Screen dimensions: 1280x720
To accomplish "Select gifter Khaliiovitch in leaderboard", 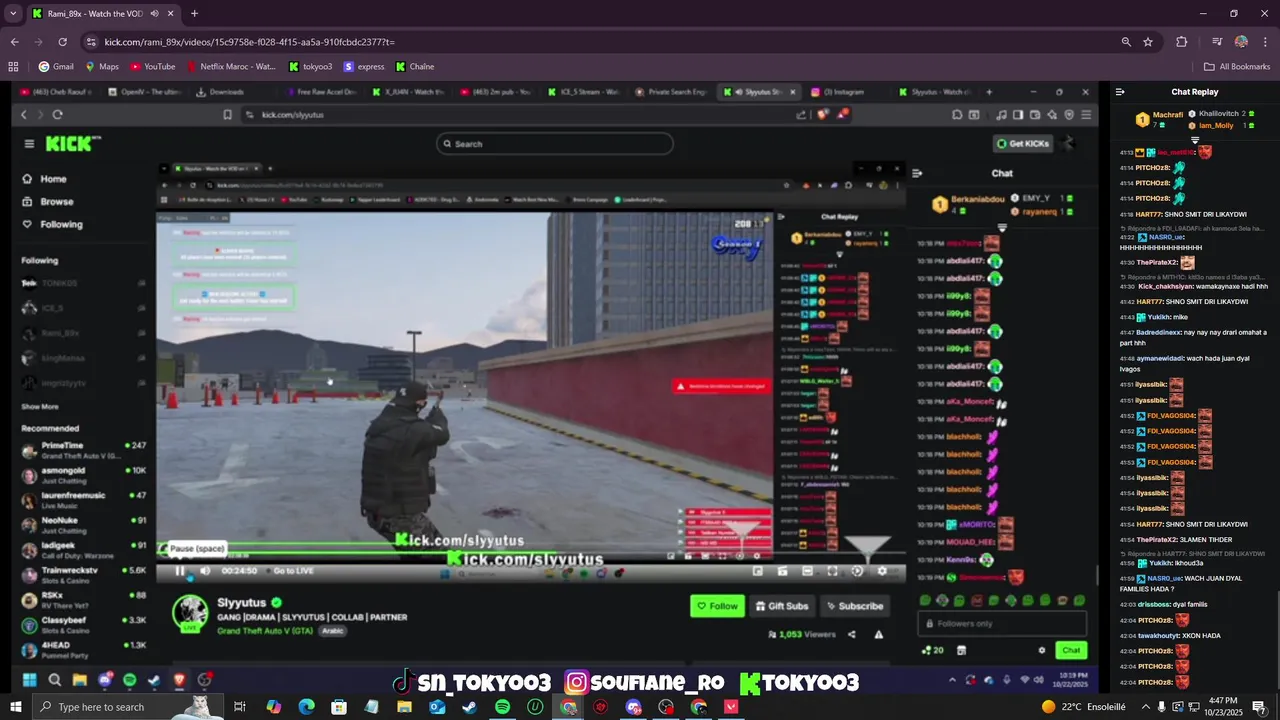I will [x=1219, y=114].
